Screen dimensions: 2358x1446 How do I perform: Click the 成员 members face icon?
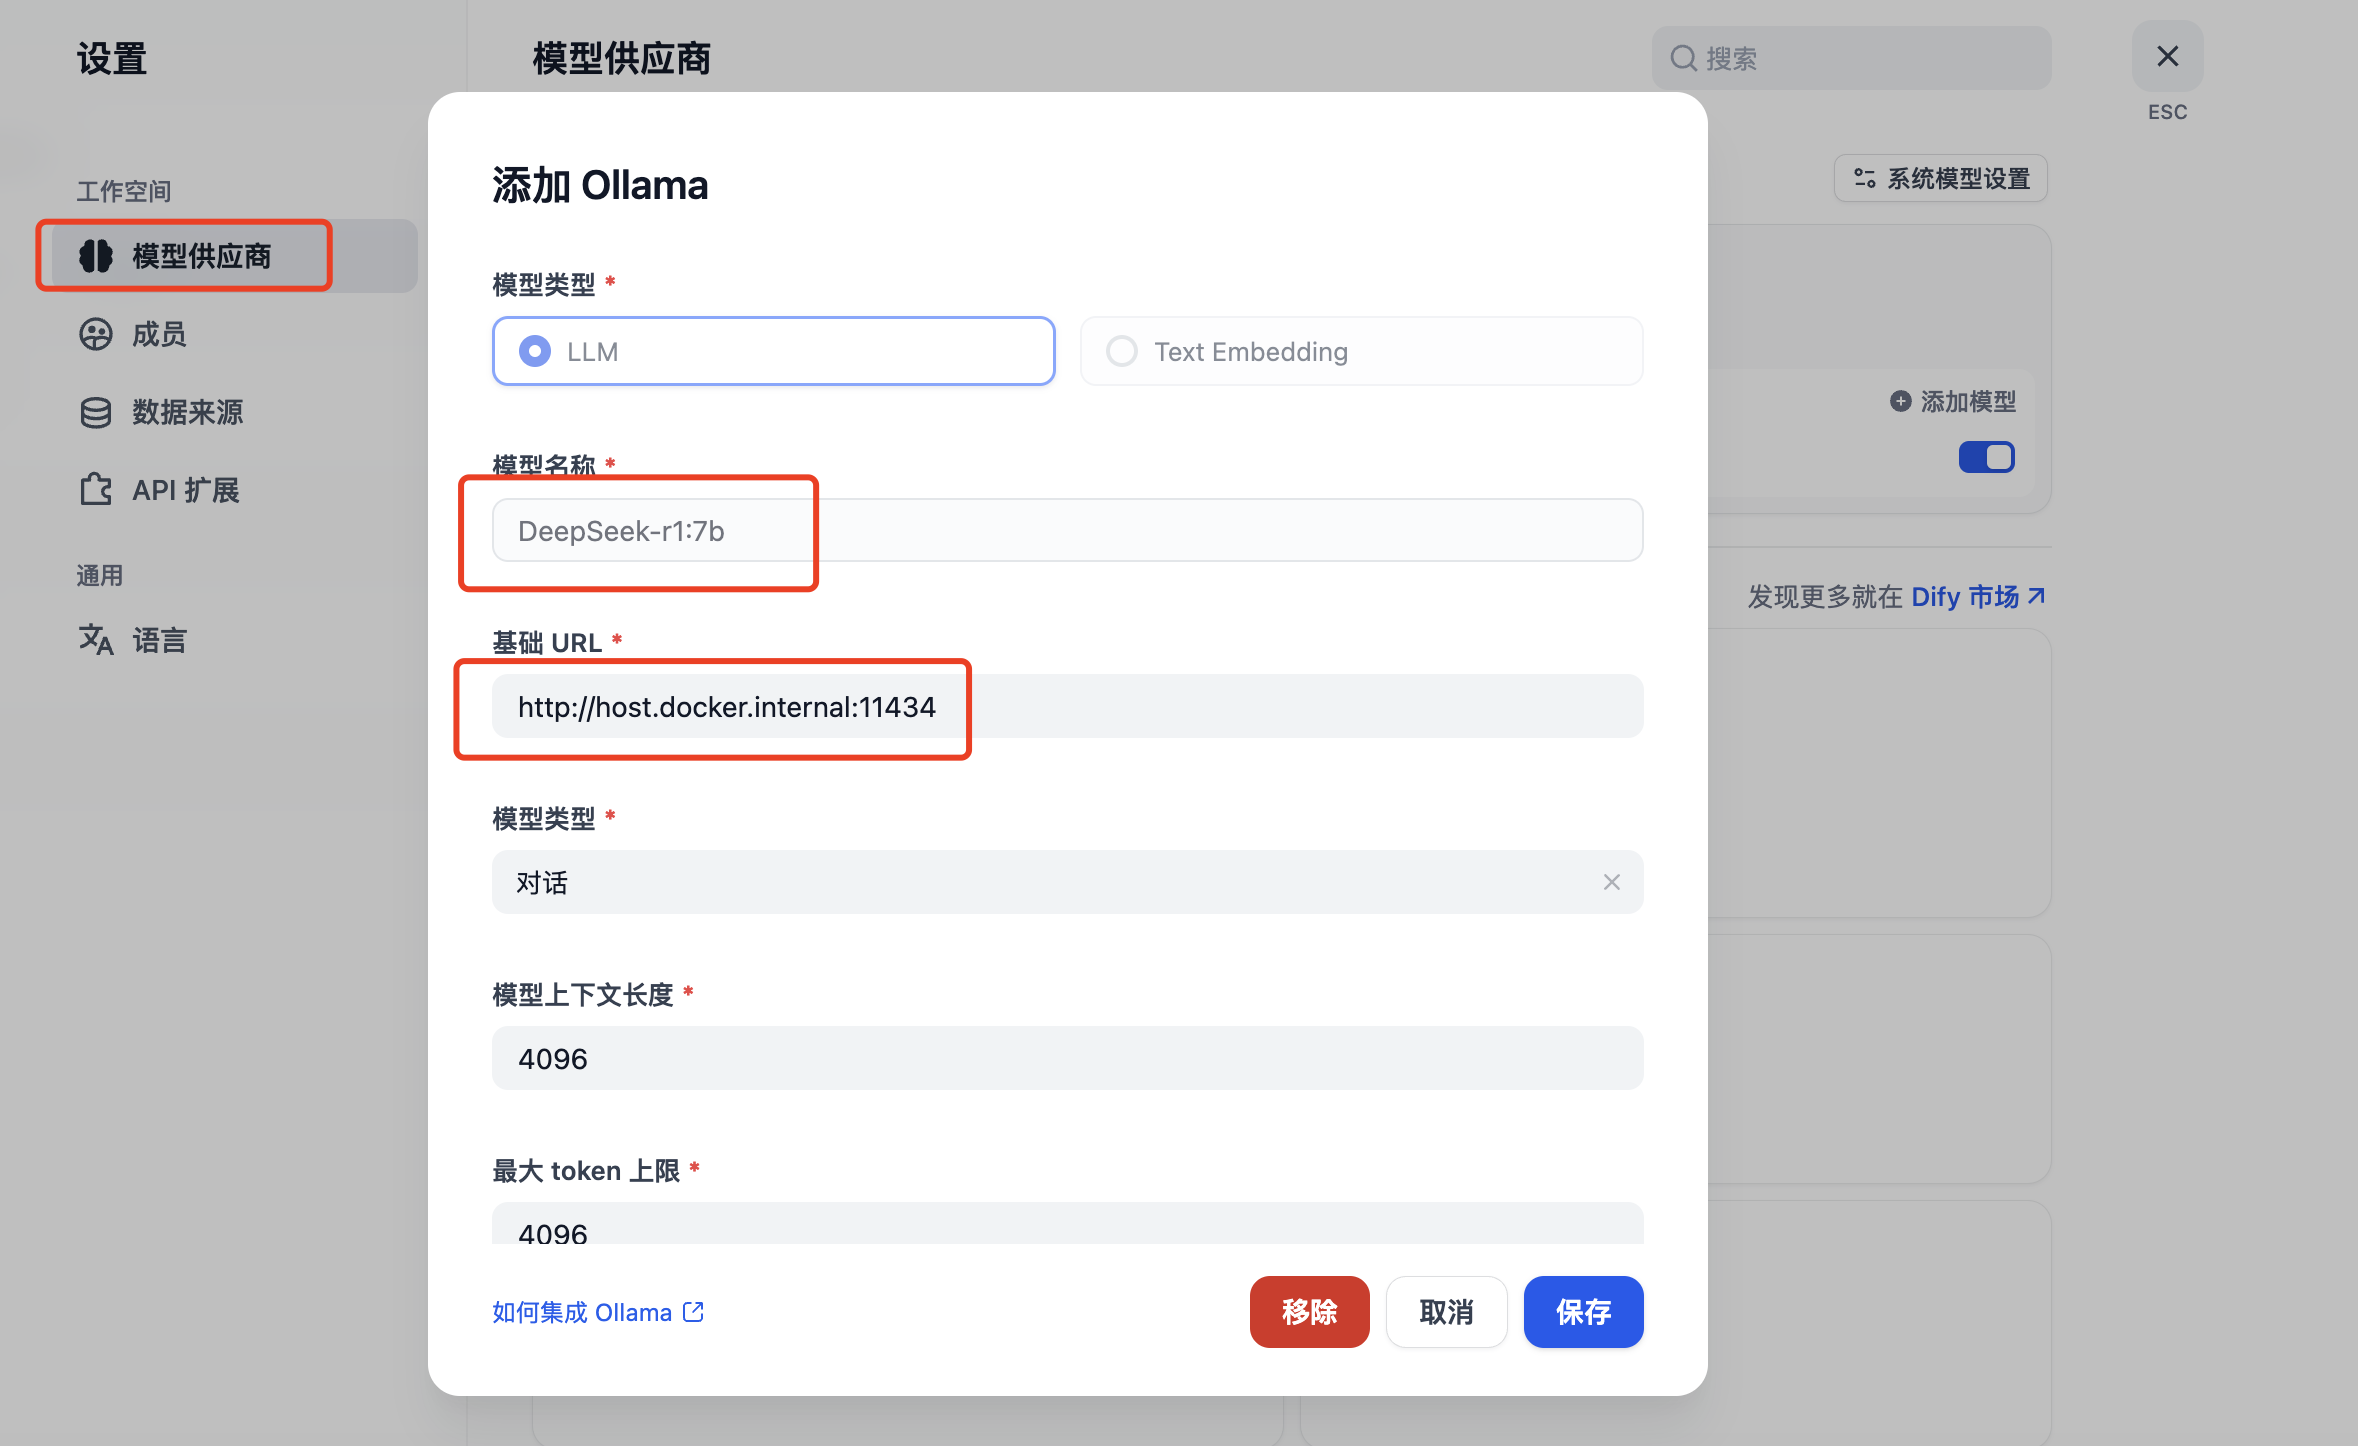click(96, 334)
